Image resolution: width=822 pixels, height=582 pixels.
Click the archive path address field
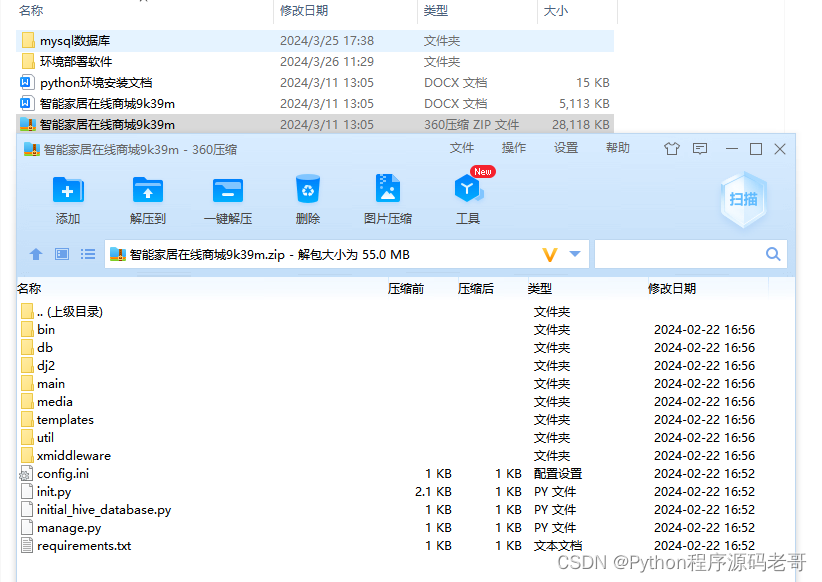(x=347, y=254)
